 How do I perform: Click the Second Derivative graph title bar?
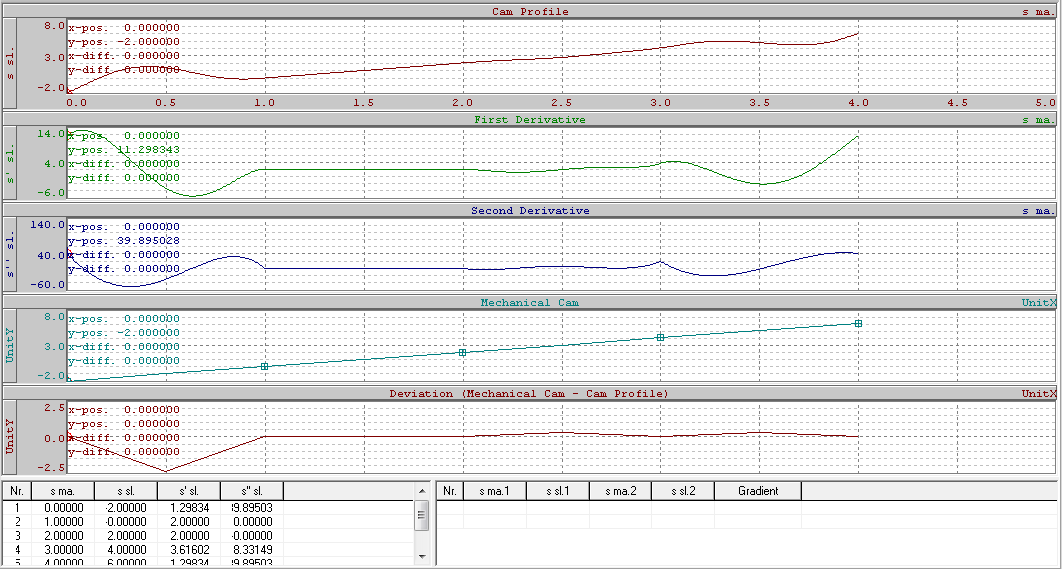530,211
